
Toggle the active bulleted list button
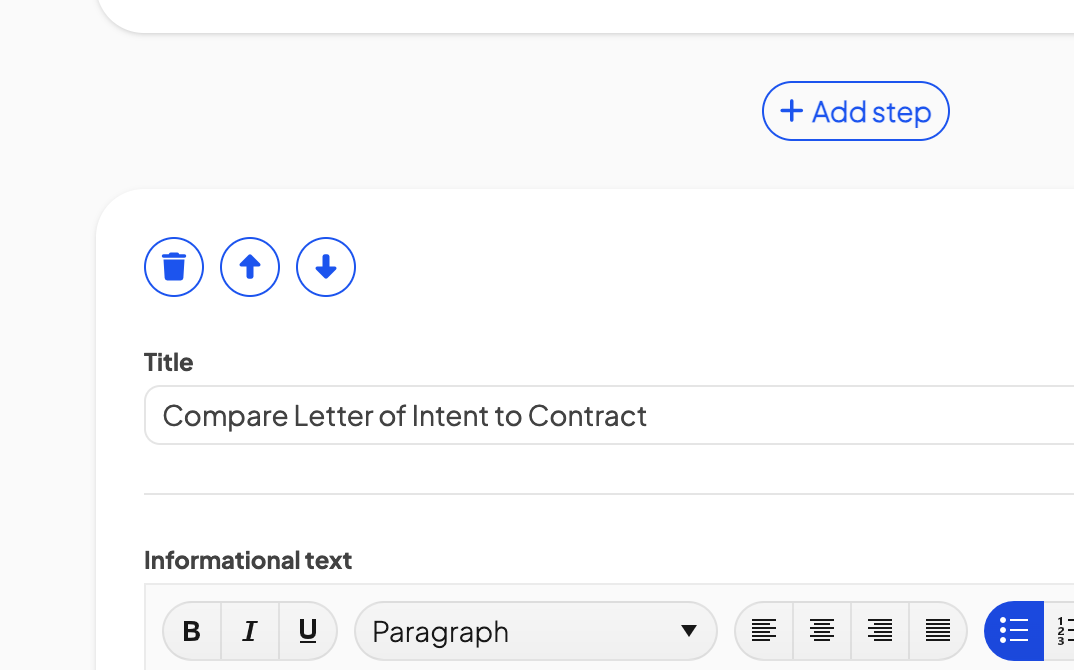[x=1014, y=631]
